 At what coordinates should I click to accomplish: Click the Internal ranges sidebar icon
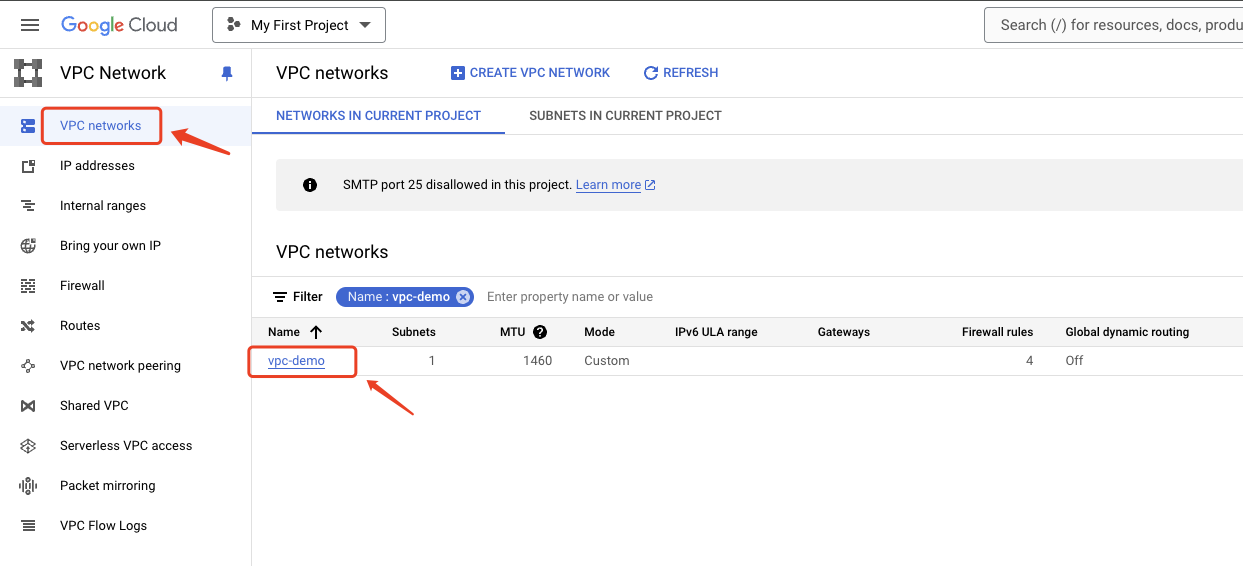pos(28,206)
